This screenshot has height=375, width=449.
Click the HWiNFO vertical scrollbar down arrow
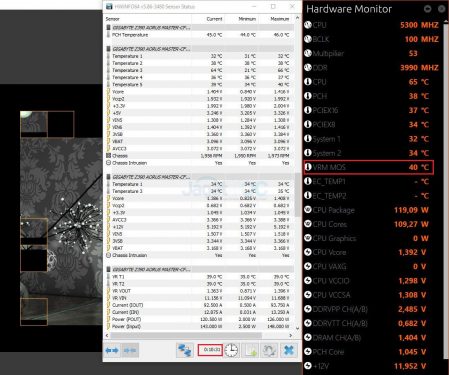pos(297,328)
